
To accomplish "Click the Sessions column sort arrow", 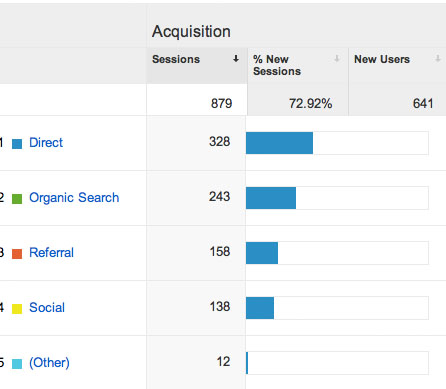I will [236, 59].
